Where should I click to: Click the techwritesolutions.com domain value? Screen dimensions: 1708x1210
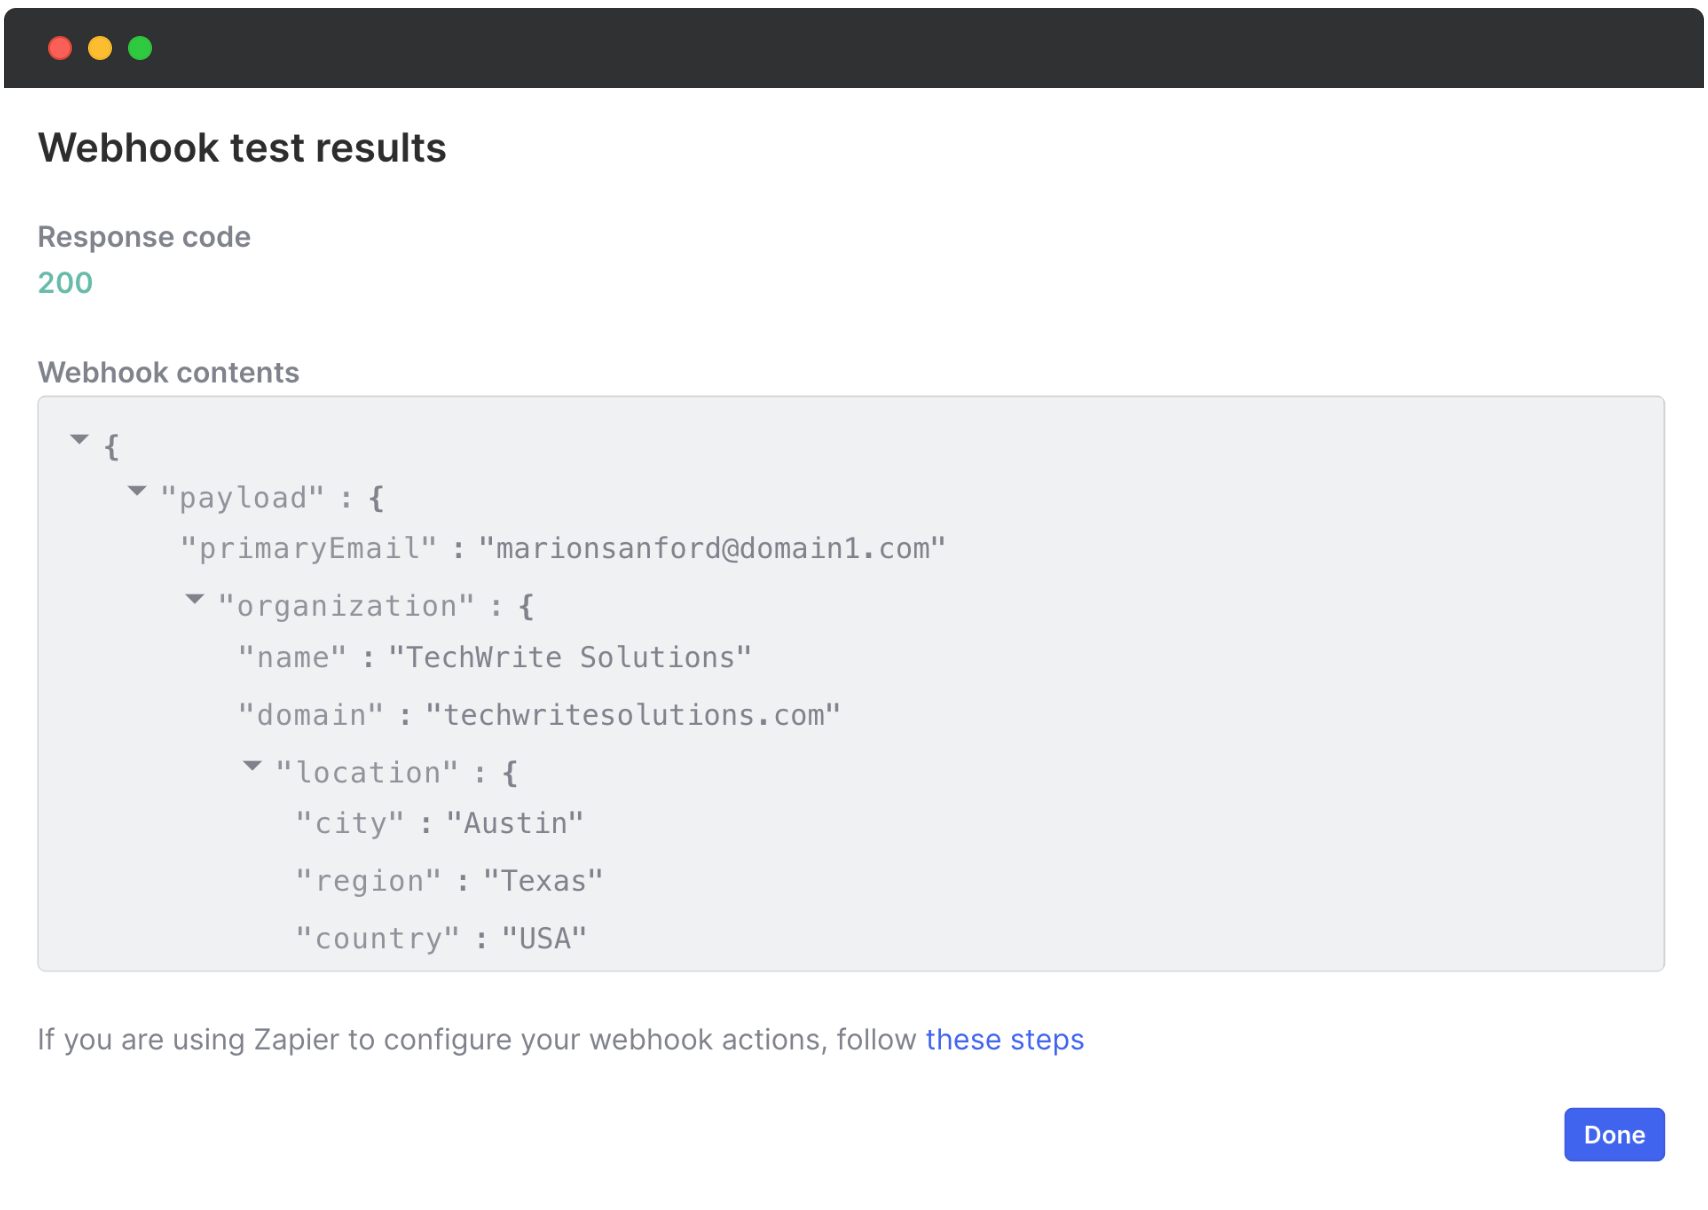pos(633,715)
